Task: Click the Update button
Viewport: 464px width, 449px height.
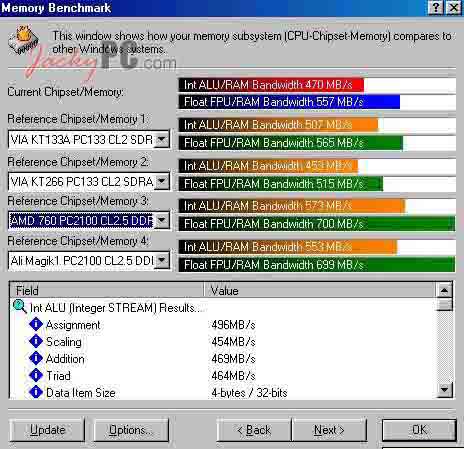Action: (47, 430)
